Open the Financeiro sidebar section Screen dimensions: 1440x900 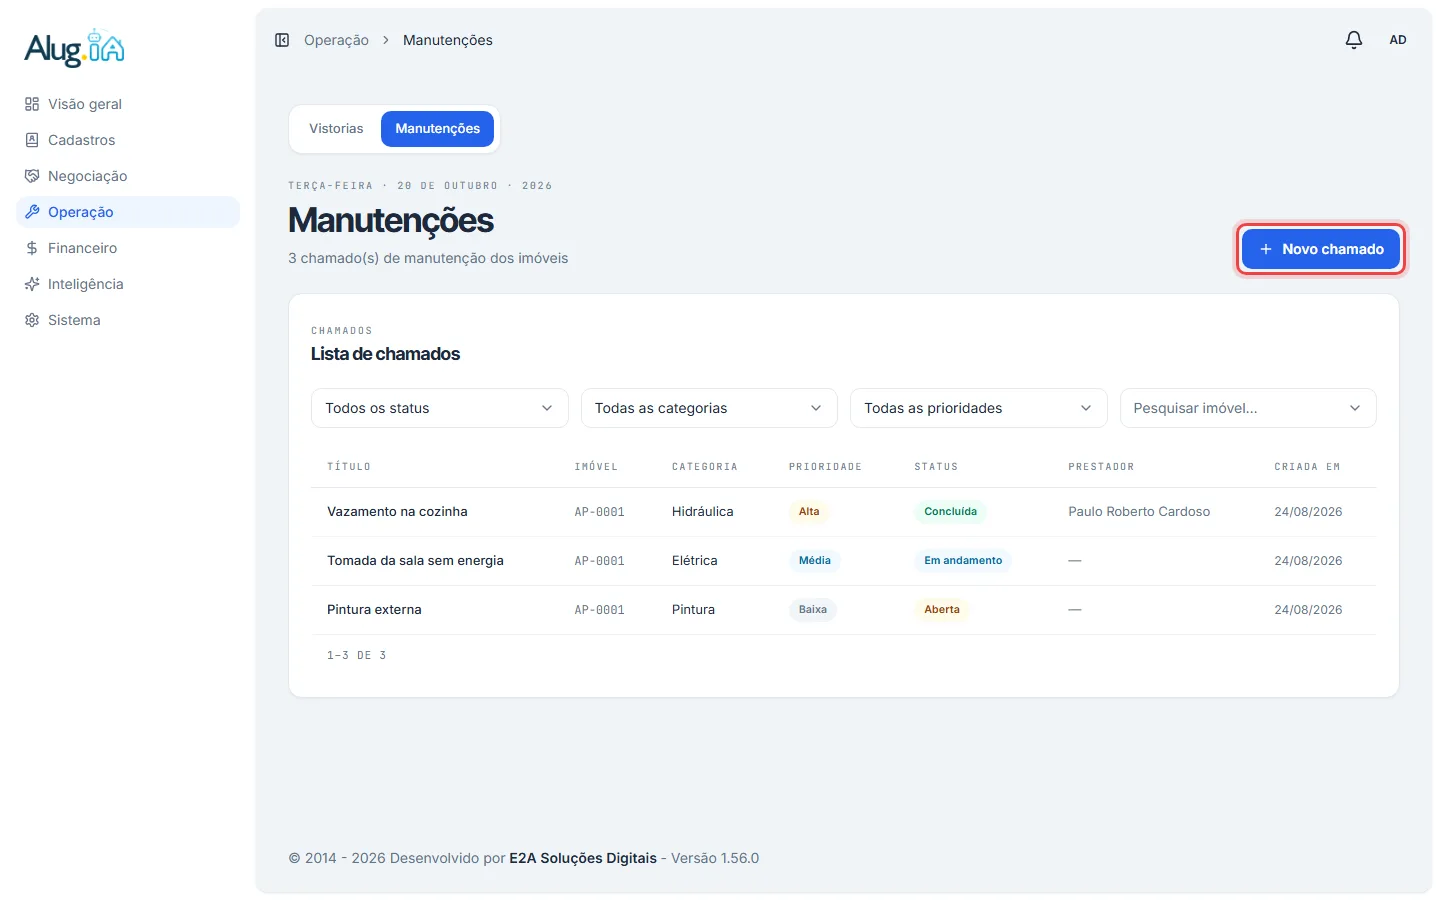(128, 248)
